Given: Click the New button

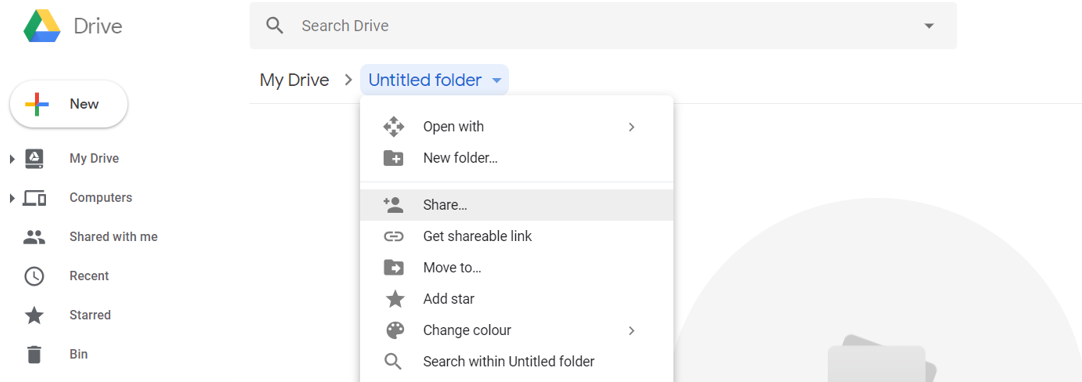Looking at the screenshot, I should pos(68,104).
